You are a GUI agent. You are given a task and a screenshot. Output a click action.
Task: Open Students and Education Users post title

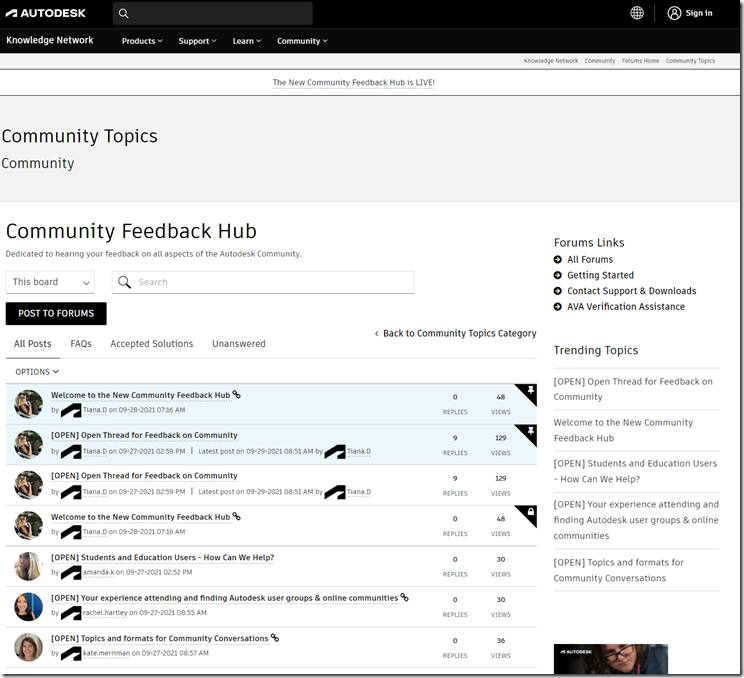(x=162, y=557)
